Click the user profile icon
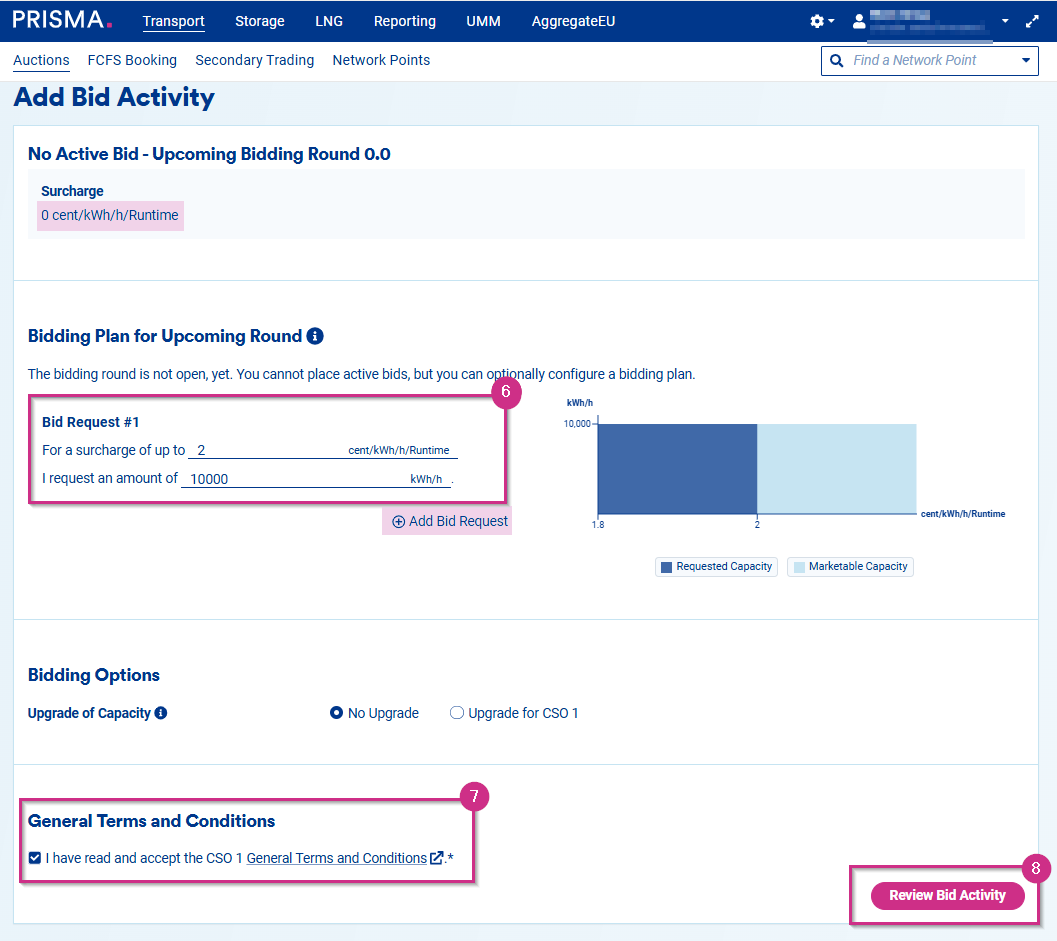Image resolution: width=1057 pixels, height=941 pixels. 858,21
